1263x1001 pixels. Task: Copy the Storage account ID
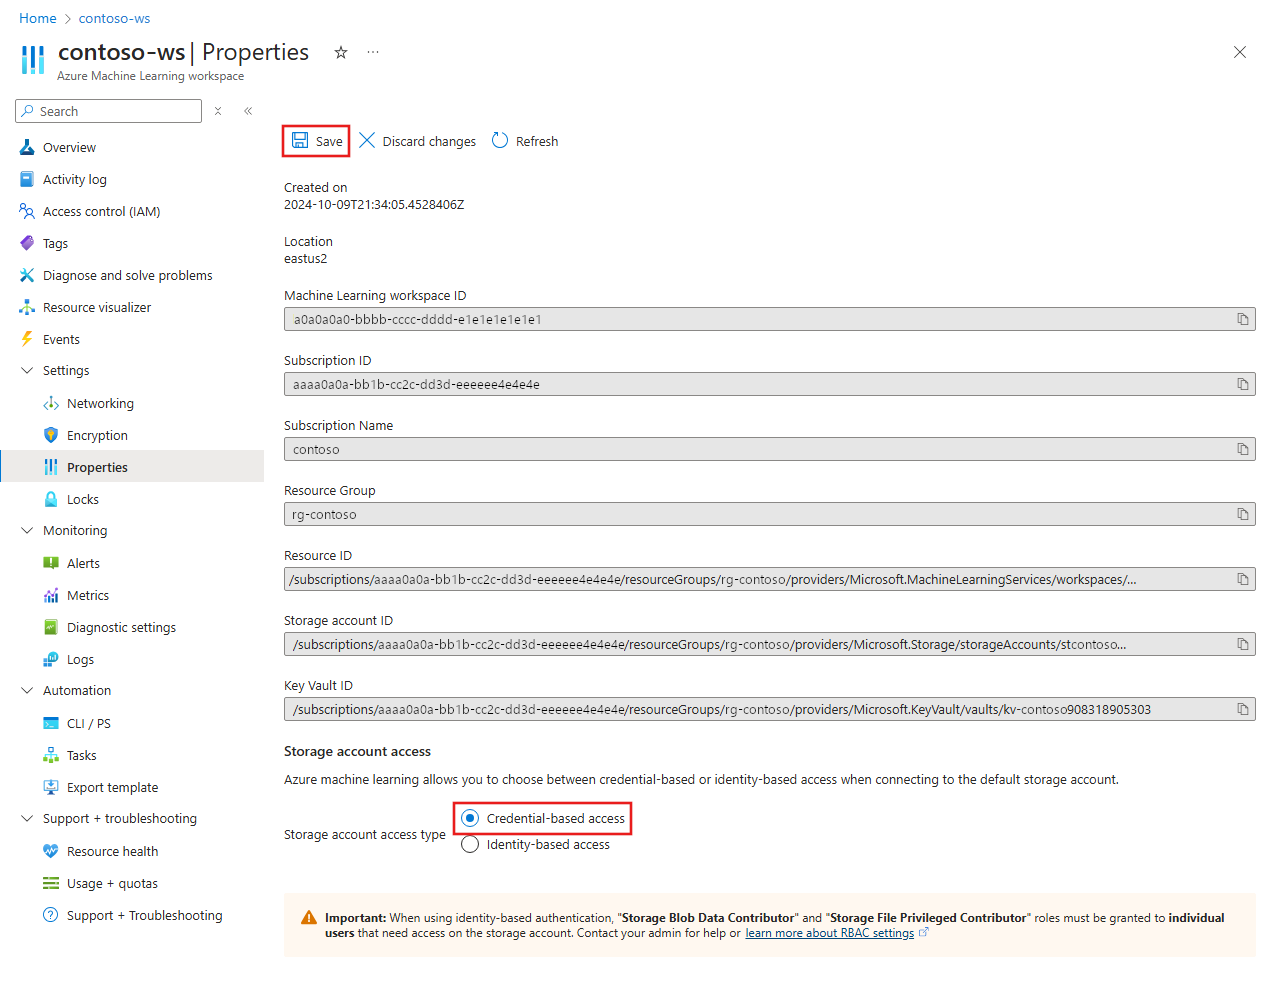click(1242, 644)
